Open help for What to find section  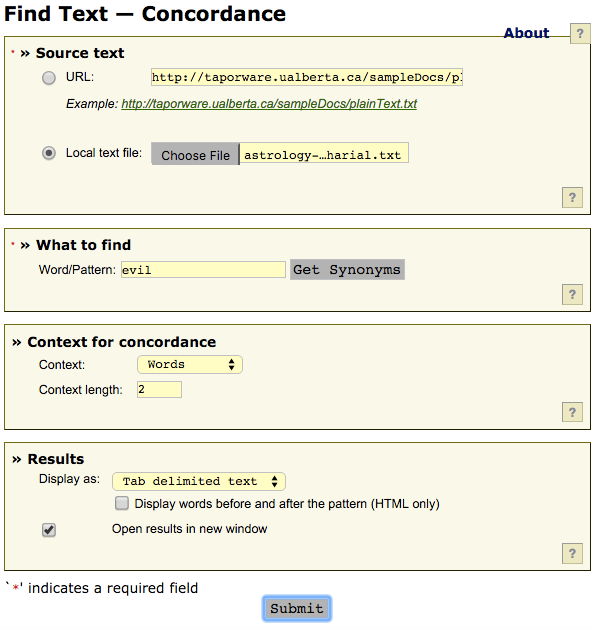point(572,294)
